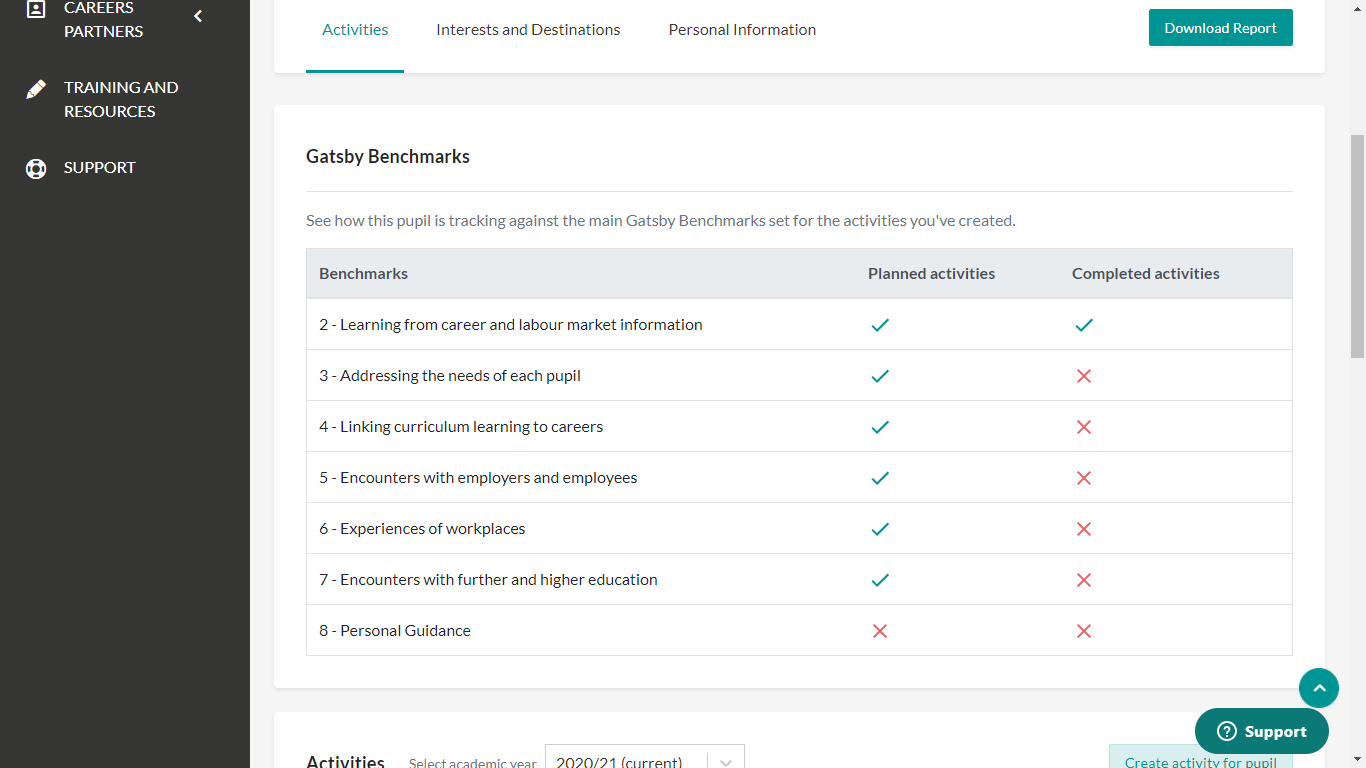This screenshot has width=1366, height=768.
Task: Click the academic year dropdown arrow
Action: click(x=726, y=761)
